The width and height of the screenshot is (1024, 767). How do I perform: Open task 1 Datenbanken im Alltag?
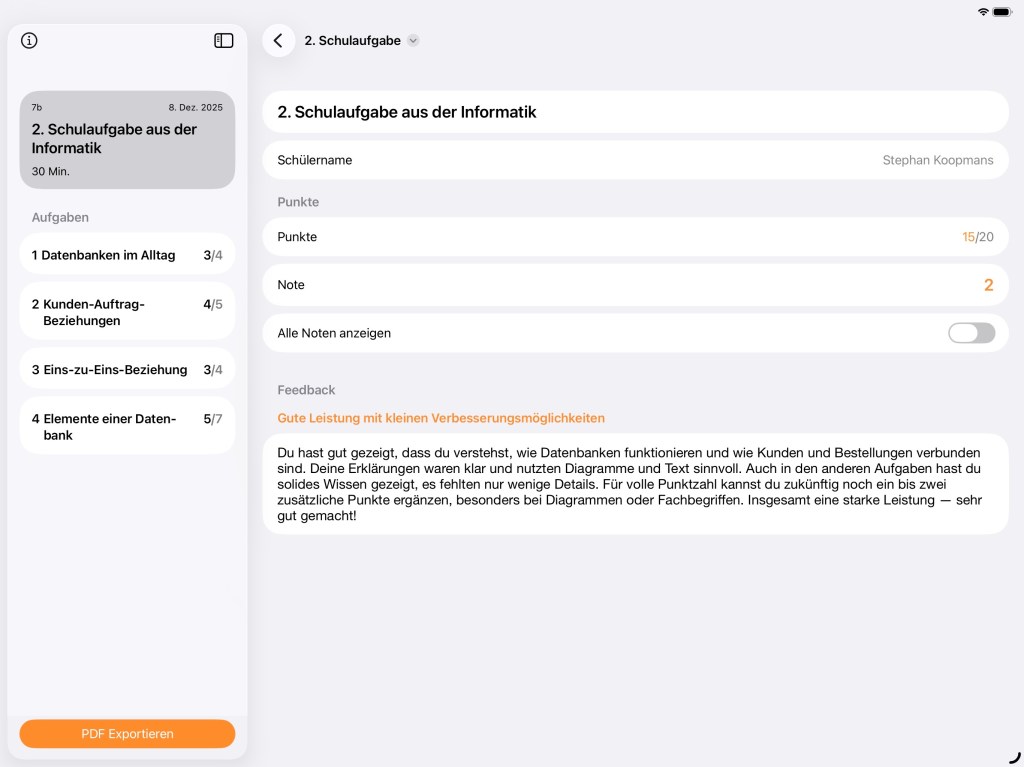click(127, 255)
